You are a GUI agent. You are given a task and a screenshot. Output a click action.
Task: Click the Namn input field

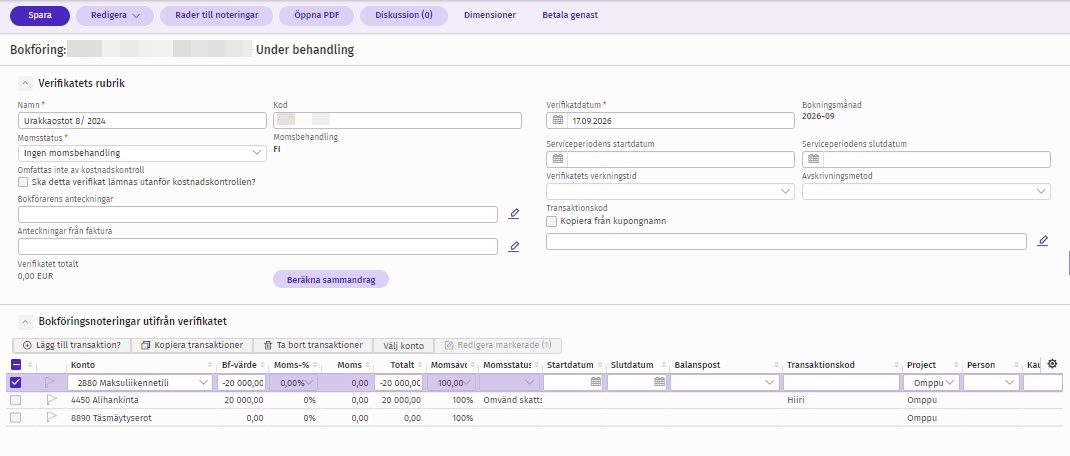[142, 120]
